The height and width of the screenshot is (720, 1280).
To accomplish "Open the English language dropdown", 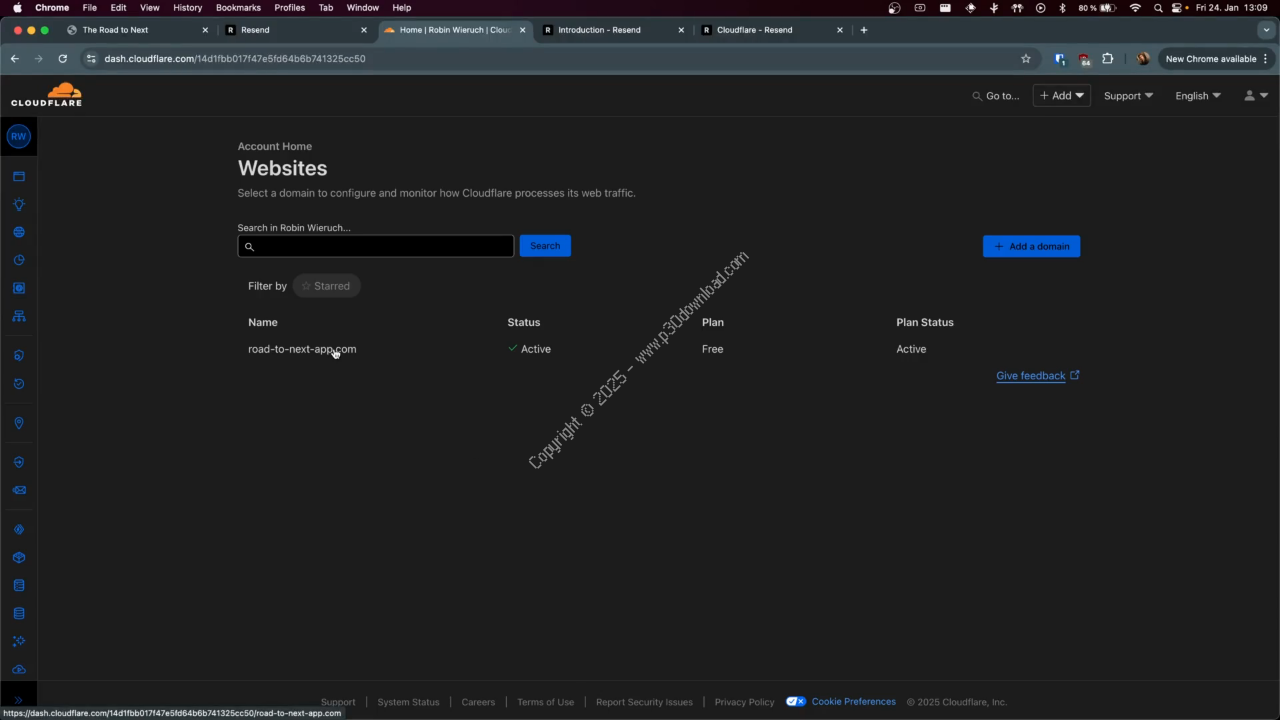I will (x=1198, y=96).
